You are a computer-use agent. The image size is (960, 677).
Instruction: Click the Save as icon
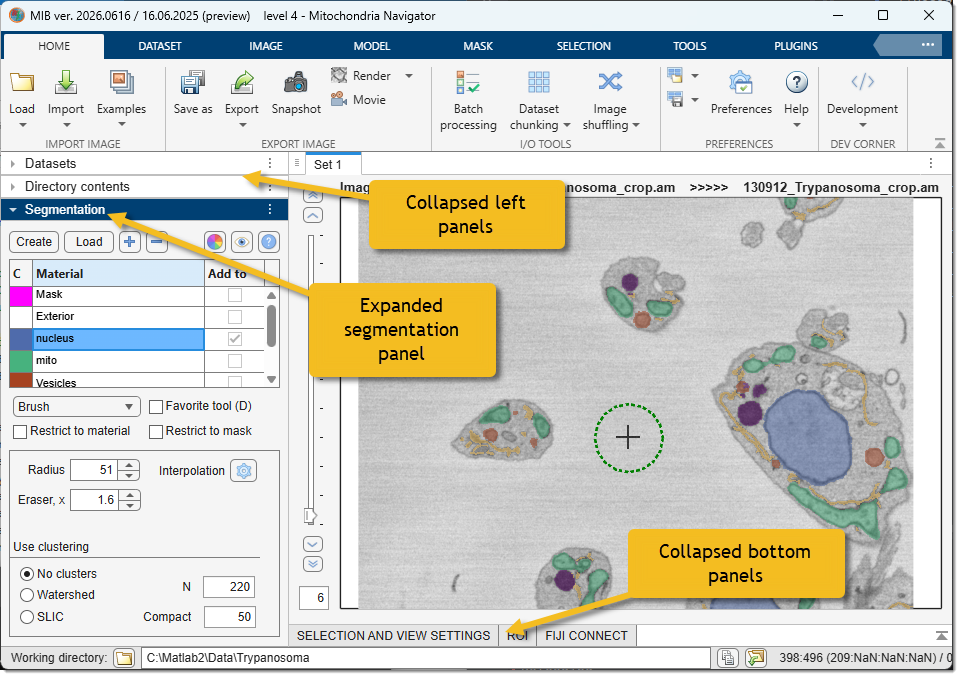click(192, 82)
